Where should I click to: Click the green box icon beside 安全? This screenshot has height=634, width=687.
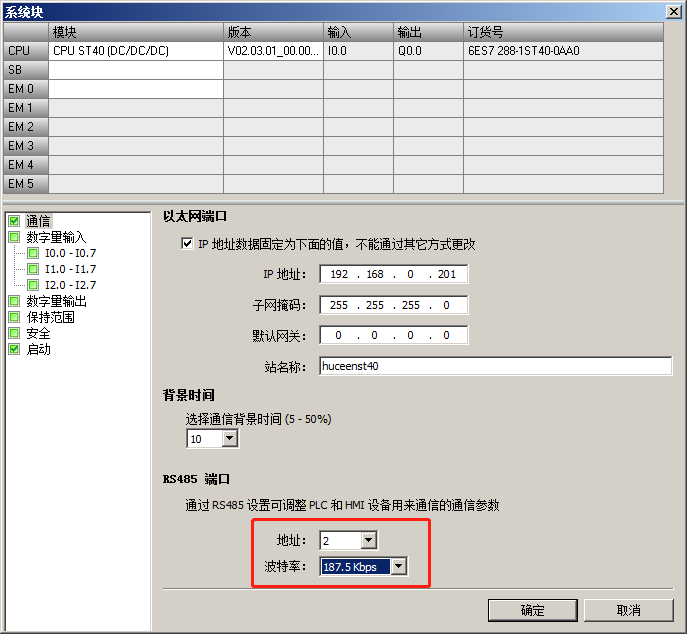click(14, 333)
